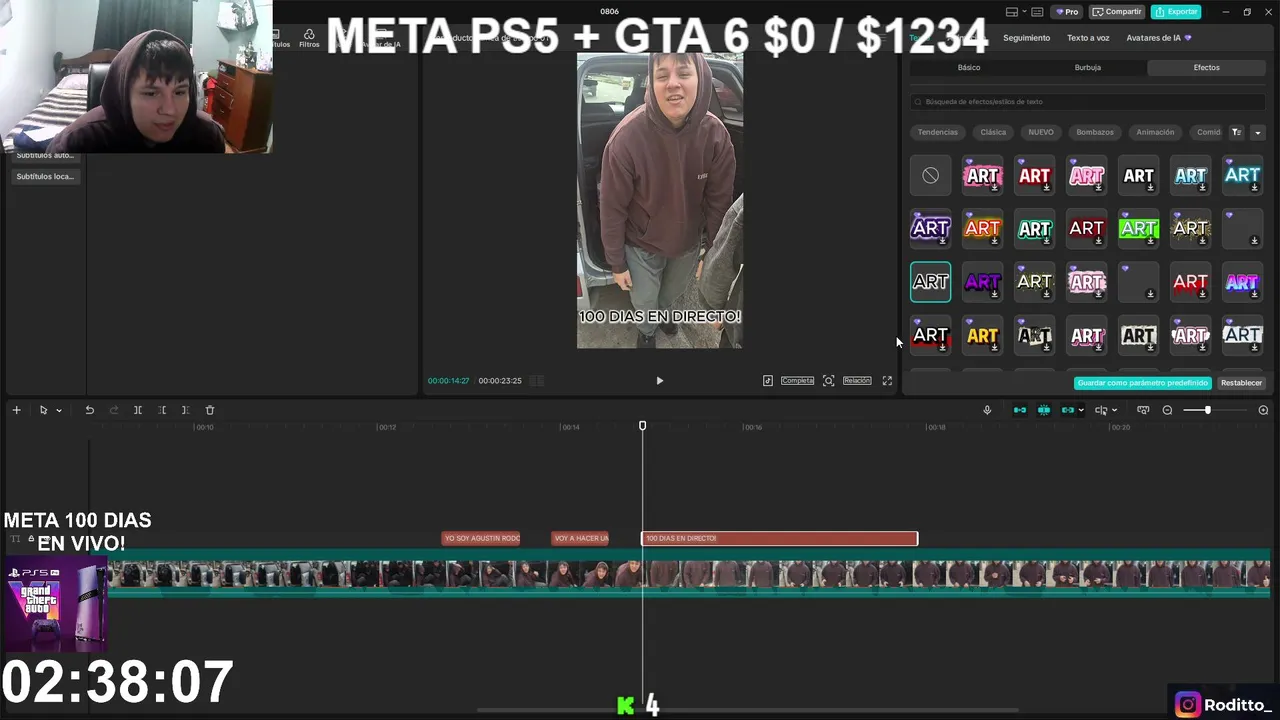
Task: Click the audio note icon below preview
Action: click(x=768, y=381)
